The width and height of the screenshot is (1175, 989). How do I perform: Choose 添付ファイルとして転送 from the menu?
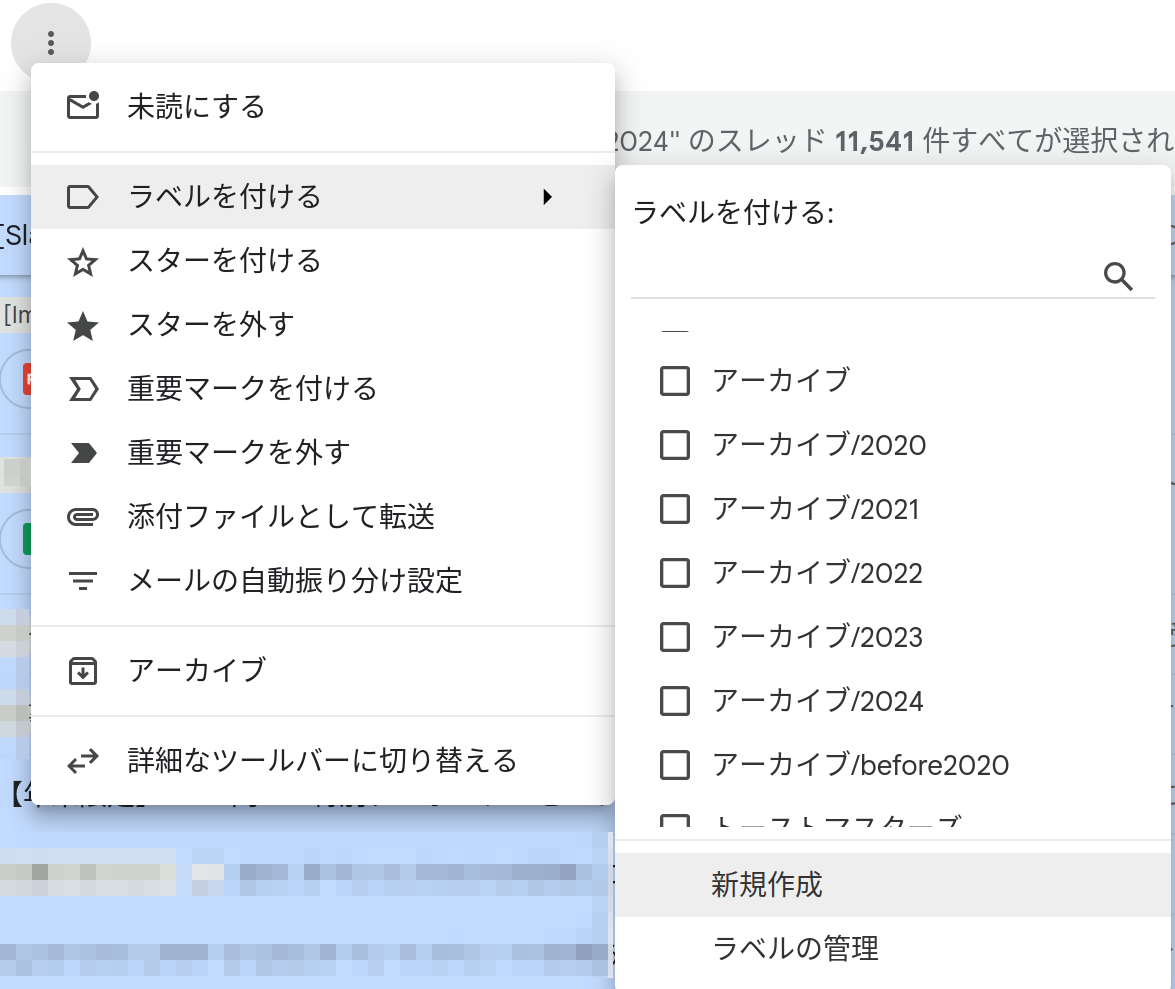click(x=281, y=517)
